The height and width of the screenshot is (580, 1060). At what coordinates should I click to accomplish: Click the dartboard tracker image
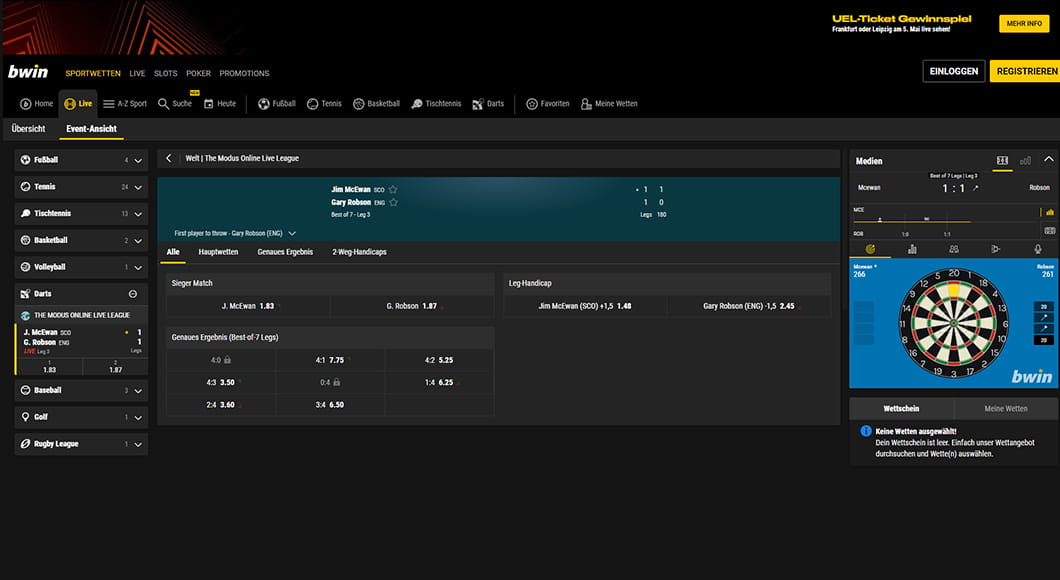[953, 323]
